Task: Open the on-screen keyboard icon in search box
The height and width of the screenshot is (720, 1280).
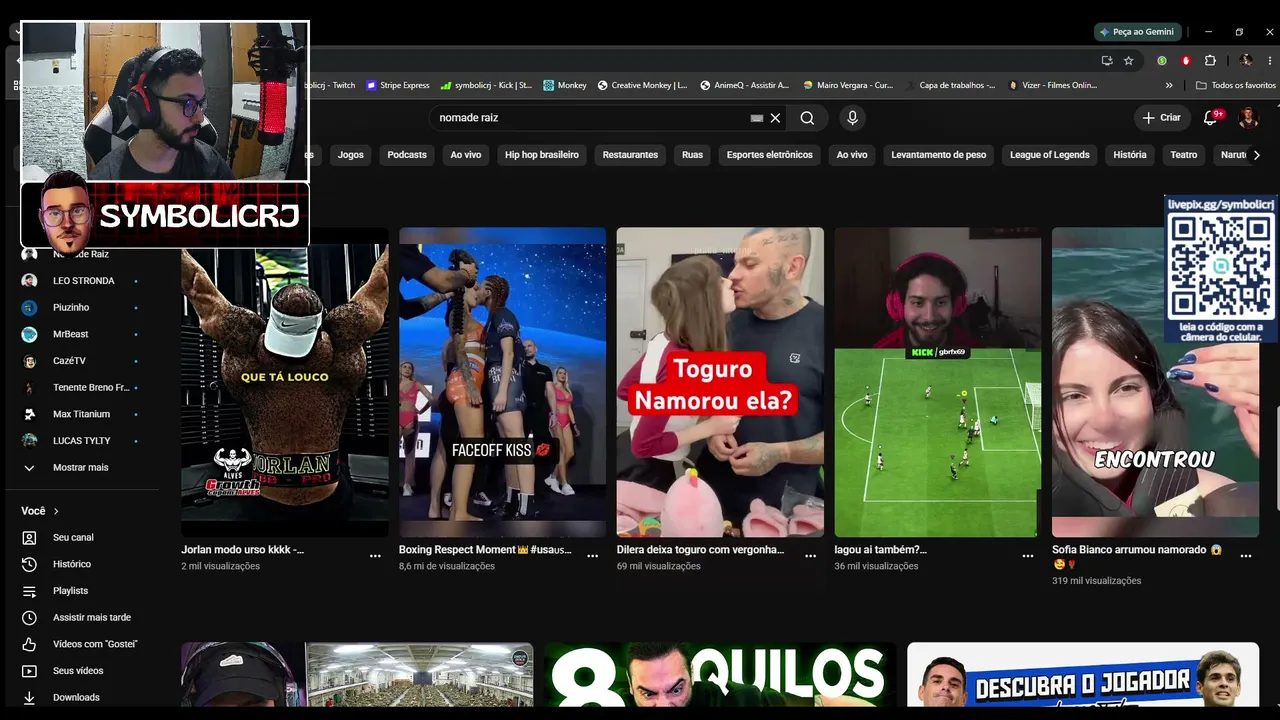Action: pyautogui.click(x=757, y=118)
